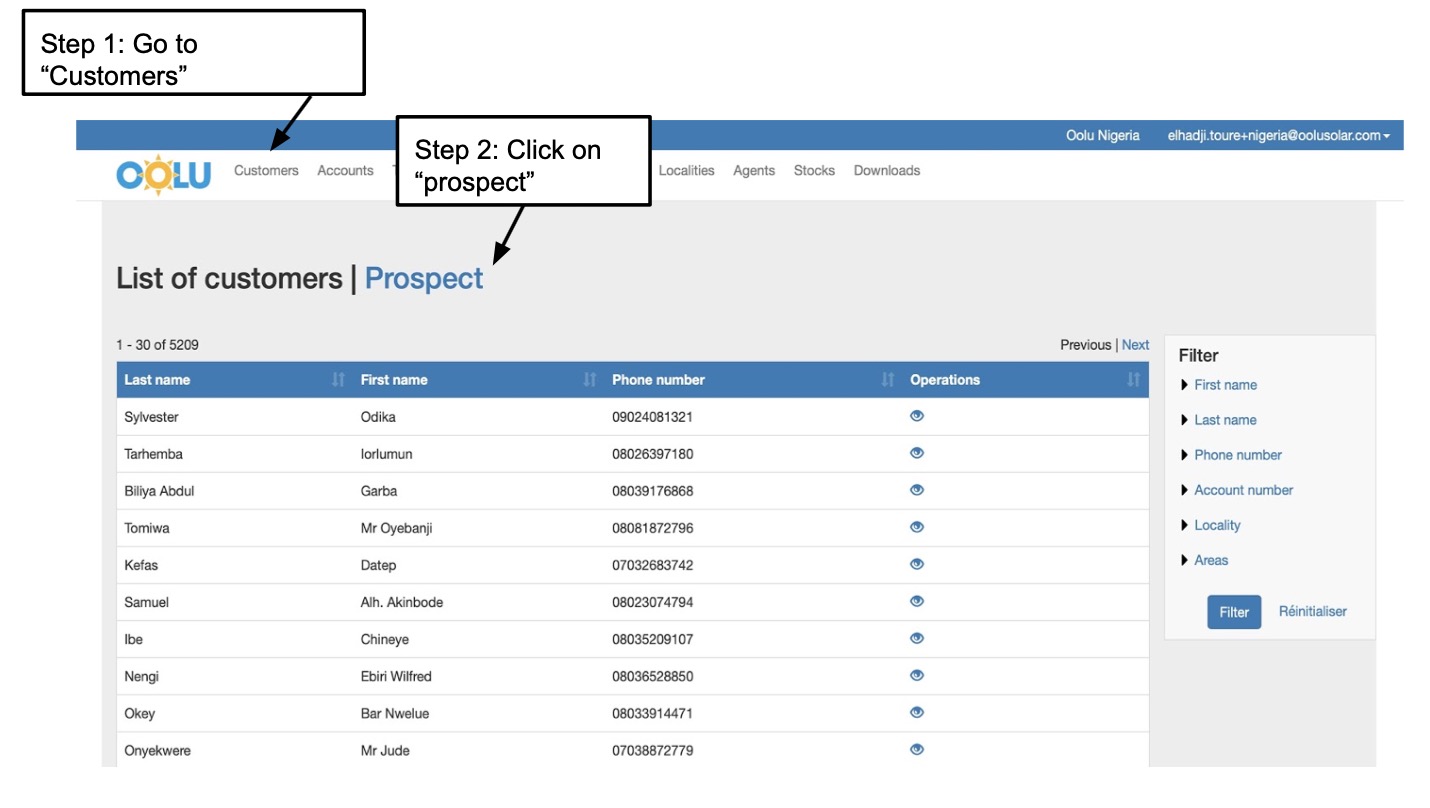Viewport: 1430px width, 808px height.
Task: Open Samuel Alh. Akinbode eye icon
Action: pyautogui.click(x=917, y=601)
